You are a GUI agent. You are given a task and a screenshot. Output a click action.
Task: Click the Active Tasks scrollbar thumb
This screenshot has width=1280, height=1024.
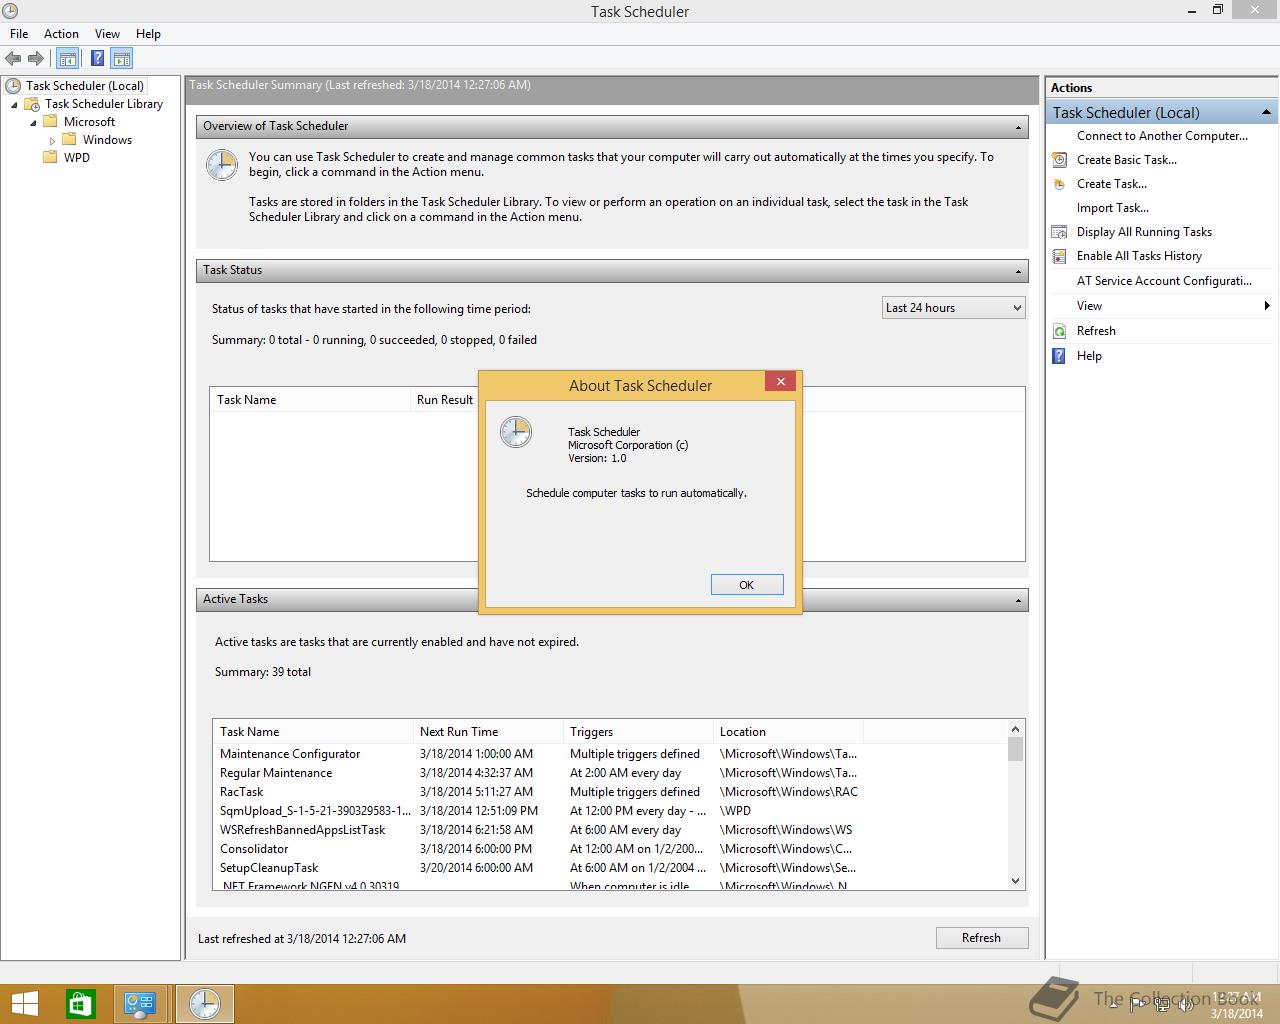1016,749
